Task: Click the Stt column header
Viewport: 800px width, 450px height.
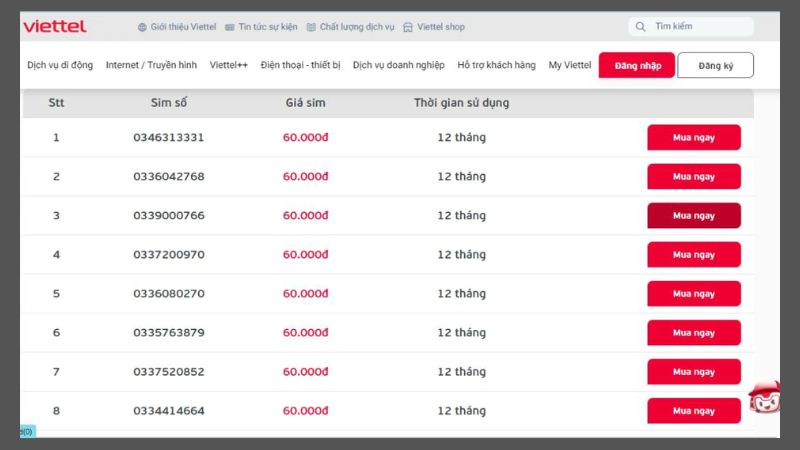Action: 56,103
